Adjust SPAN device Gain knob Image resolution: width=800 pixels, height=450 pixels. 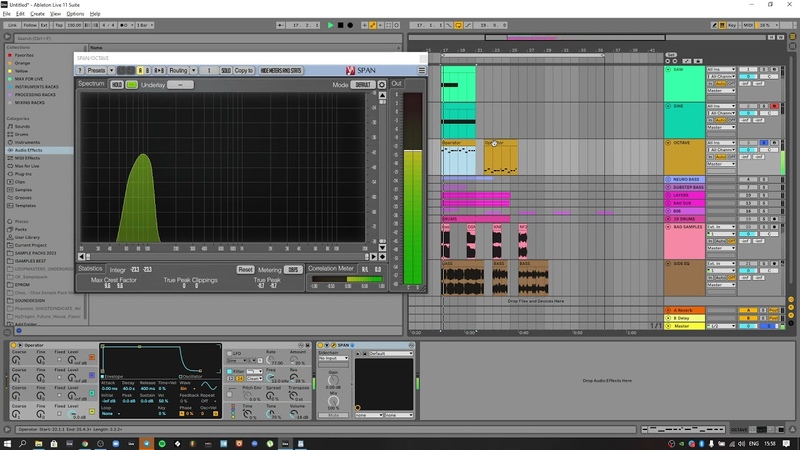click(333, 381)
